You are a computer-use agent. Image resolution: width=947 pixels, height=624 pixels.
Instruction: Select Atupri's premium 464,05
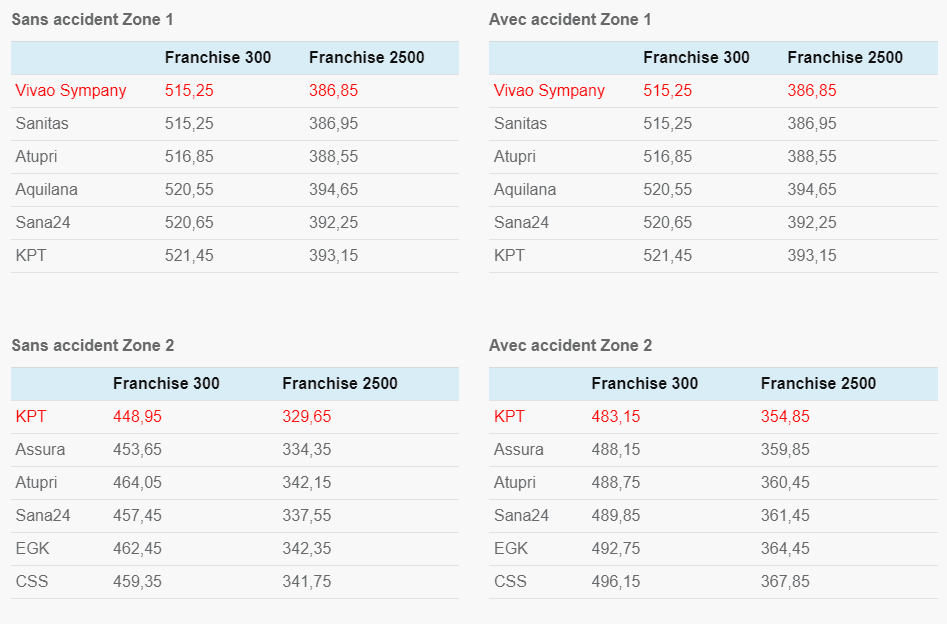(137, 483)
